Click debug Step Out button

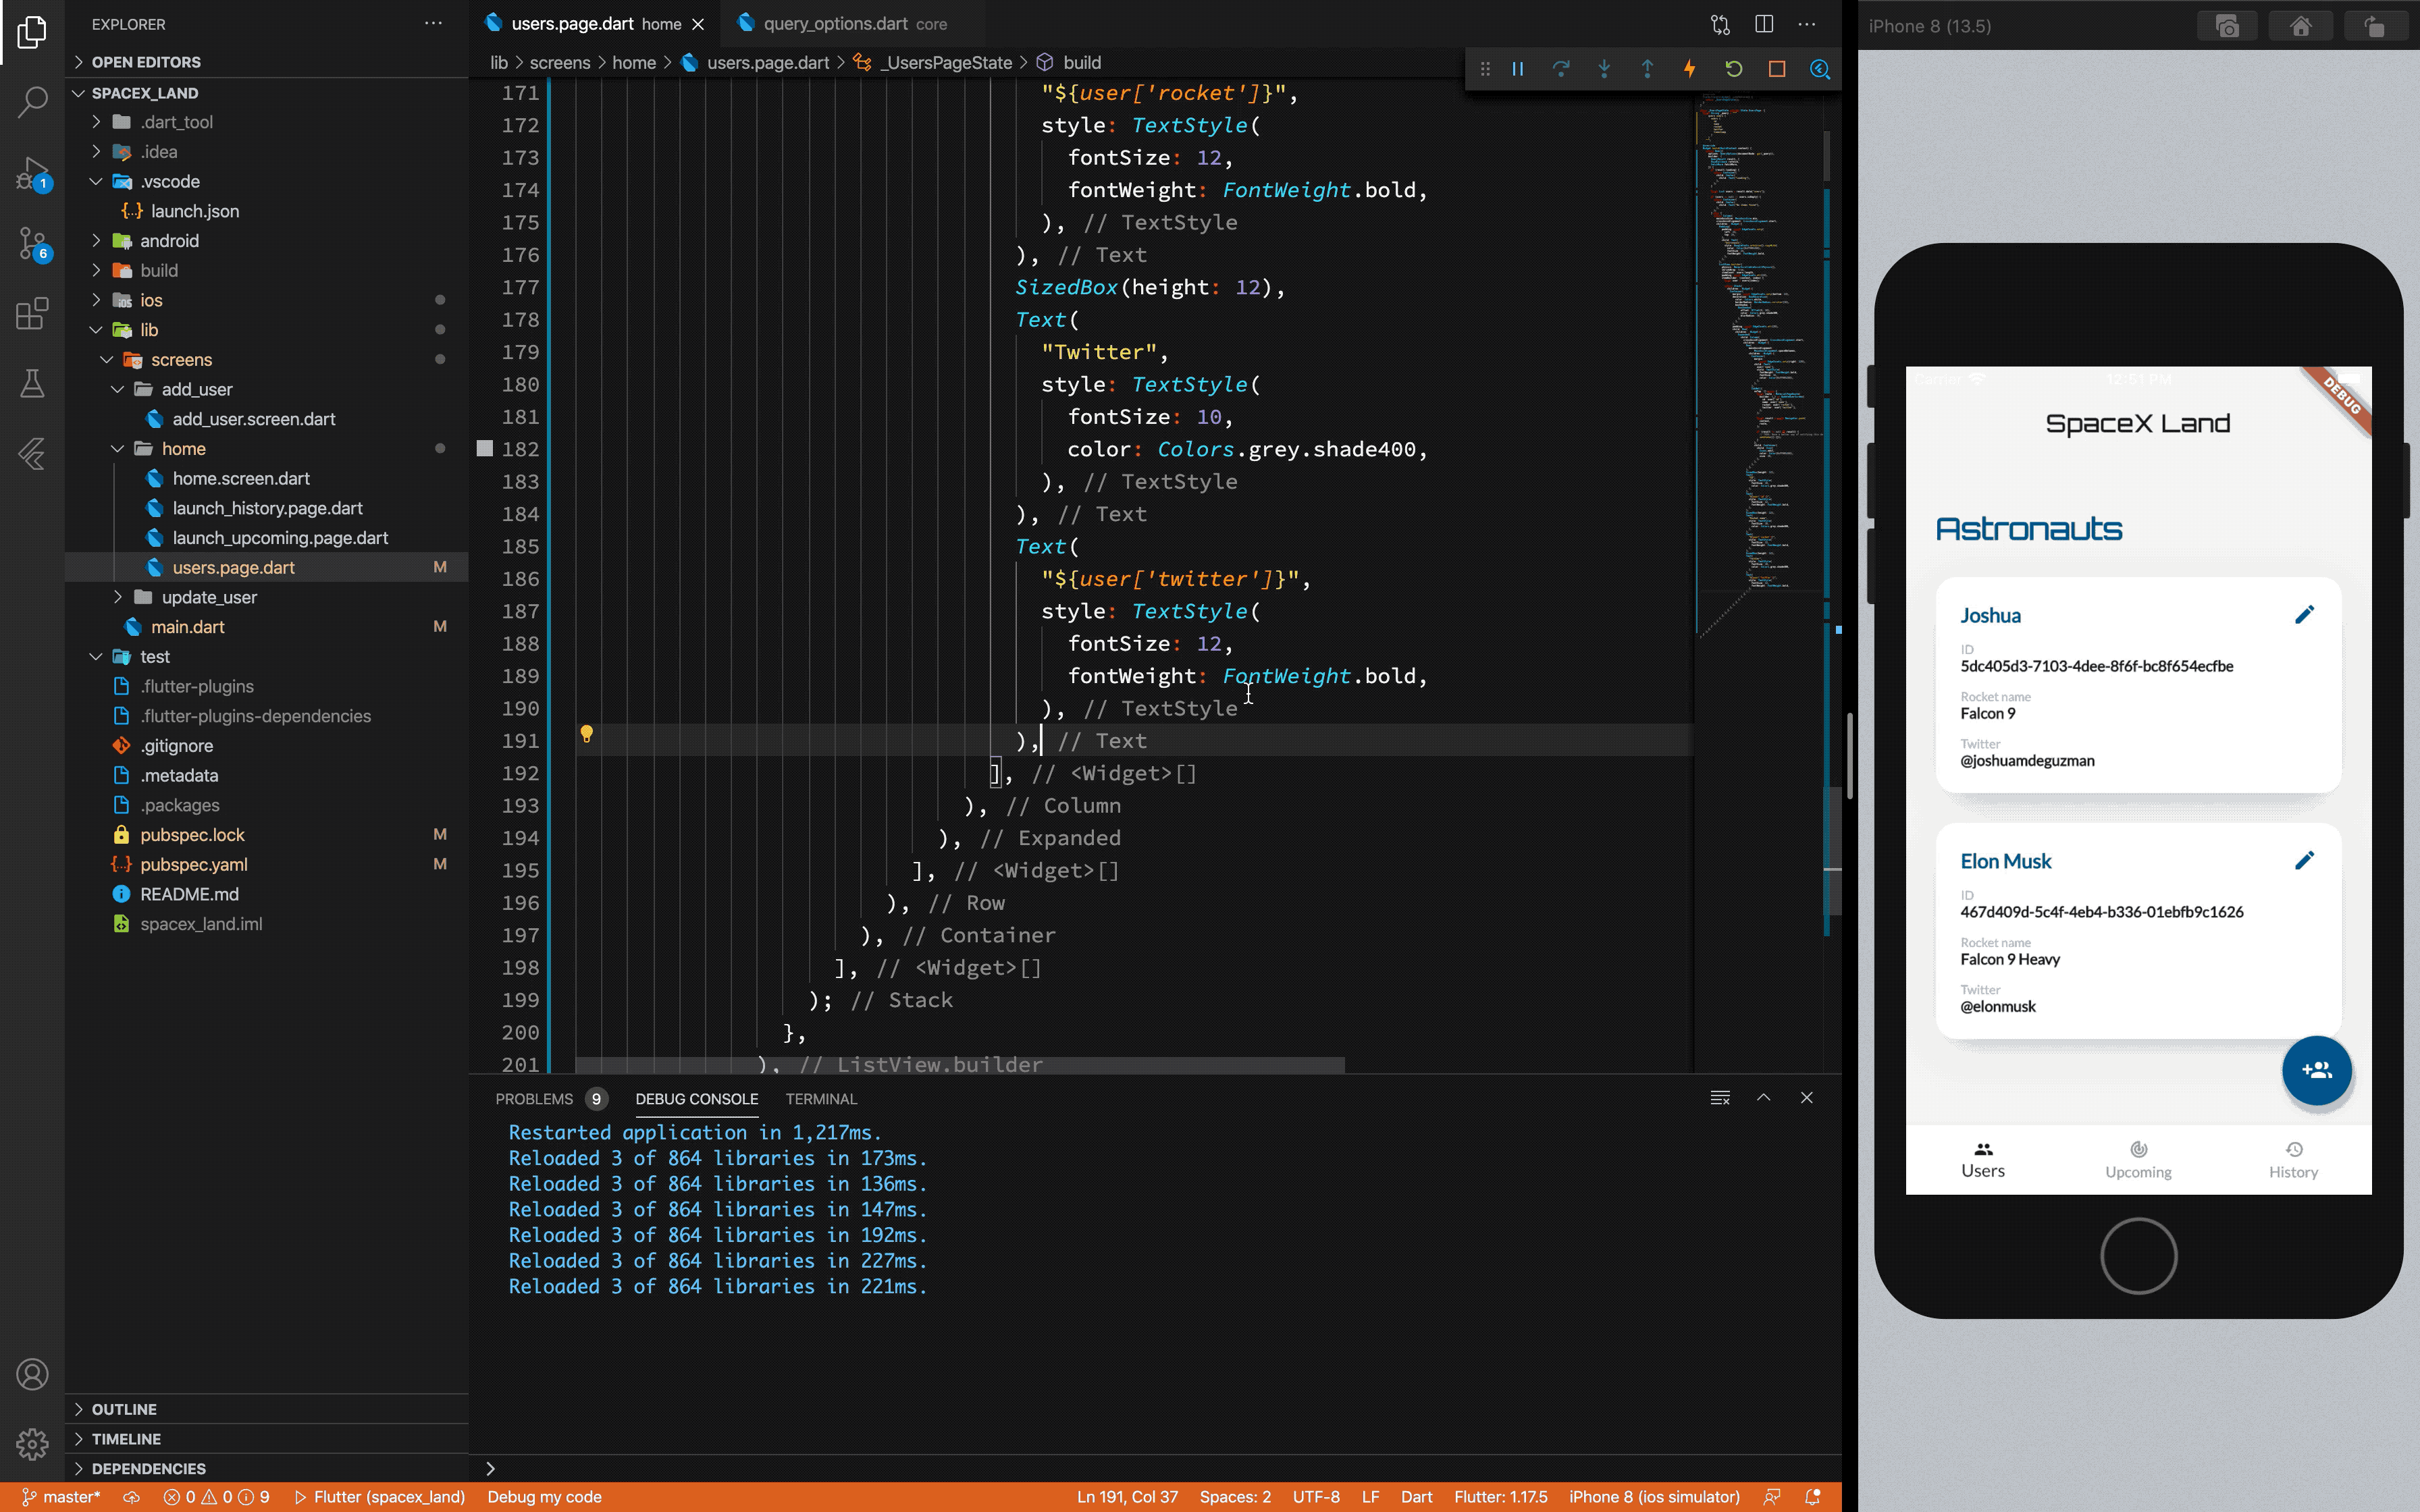[x=1647, y=69]
